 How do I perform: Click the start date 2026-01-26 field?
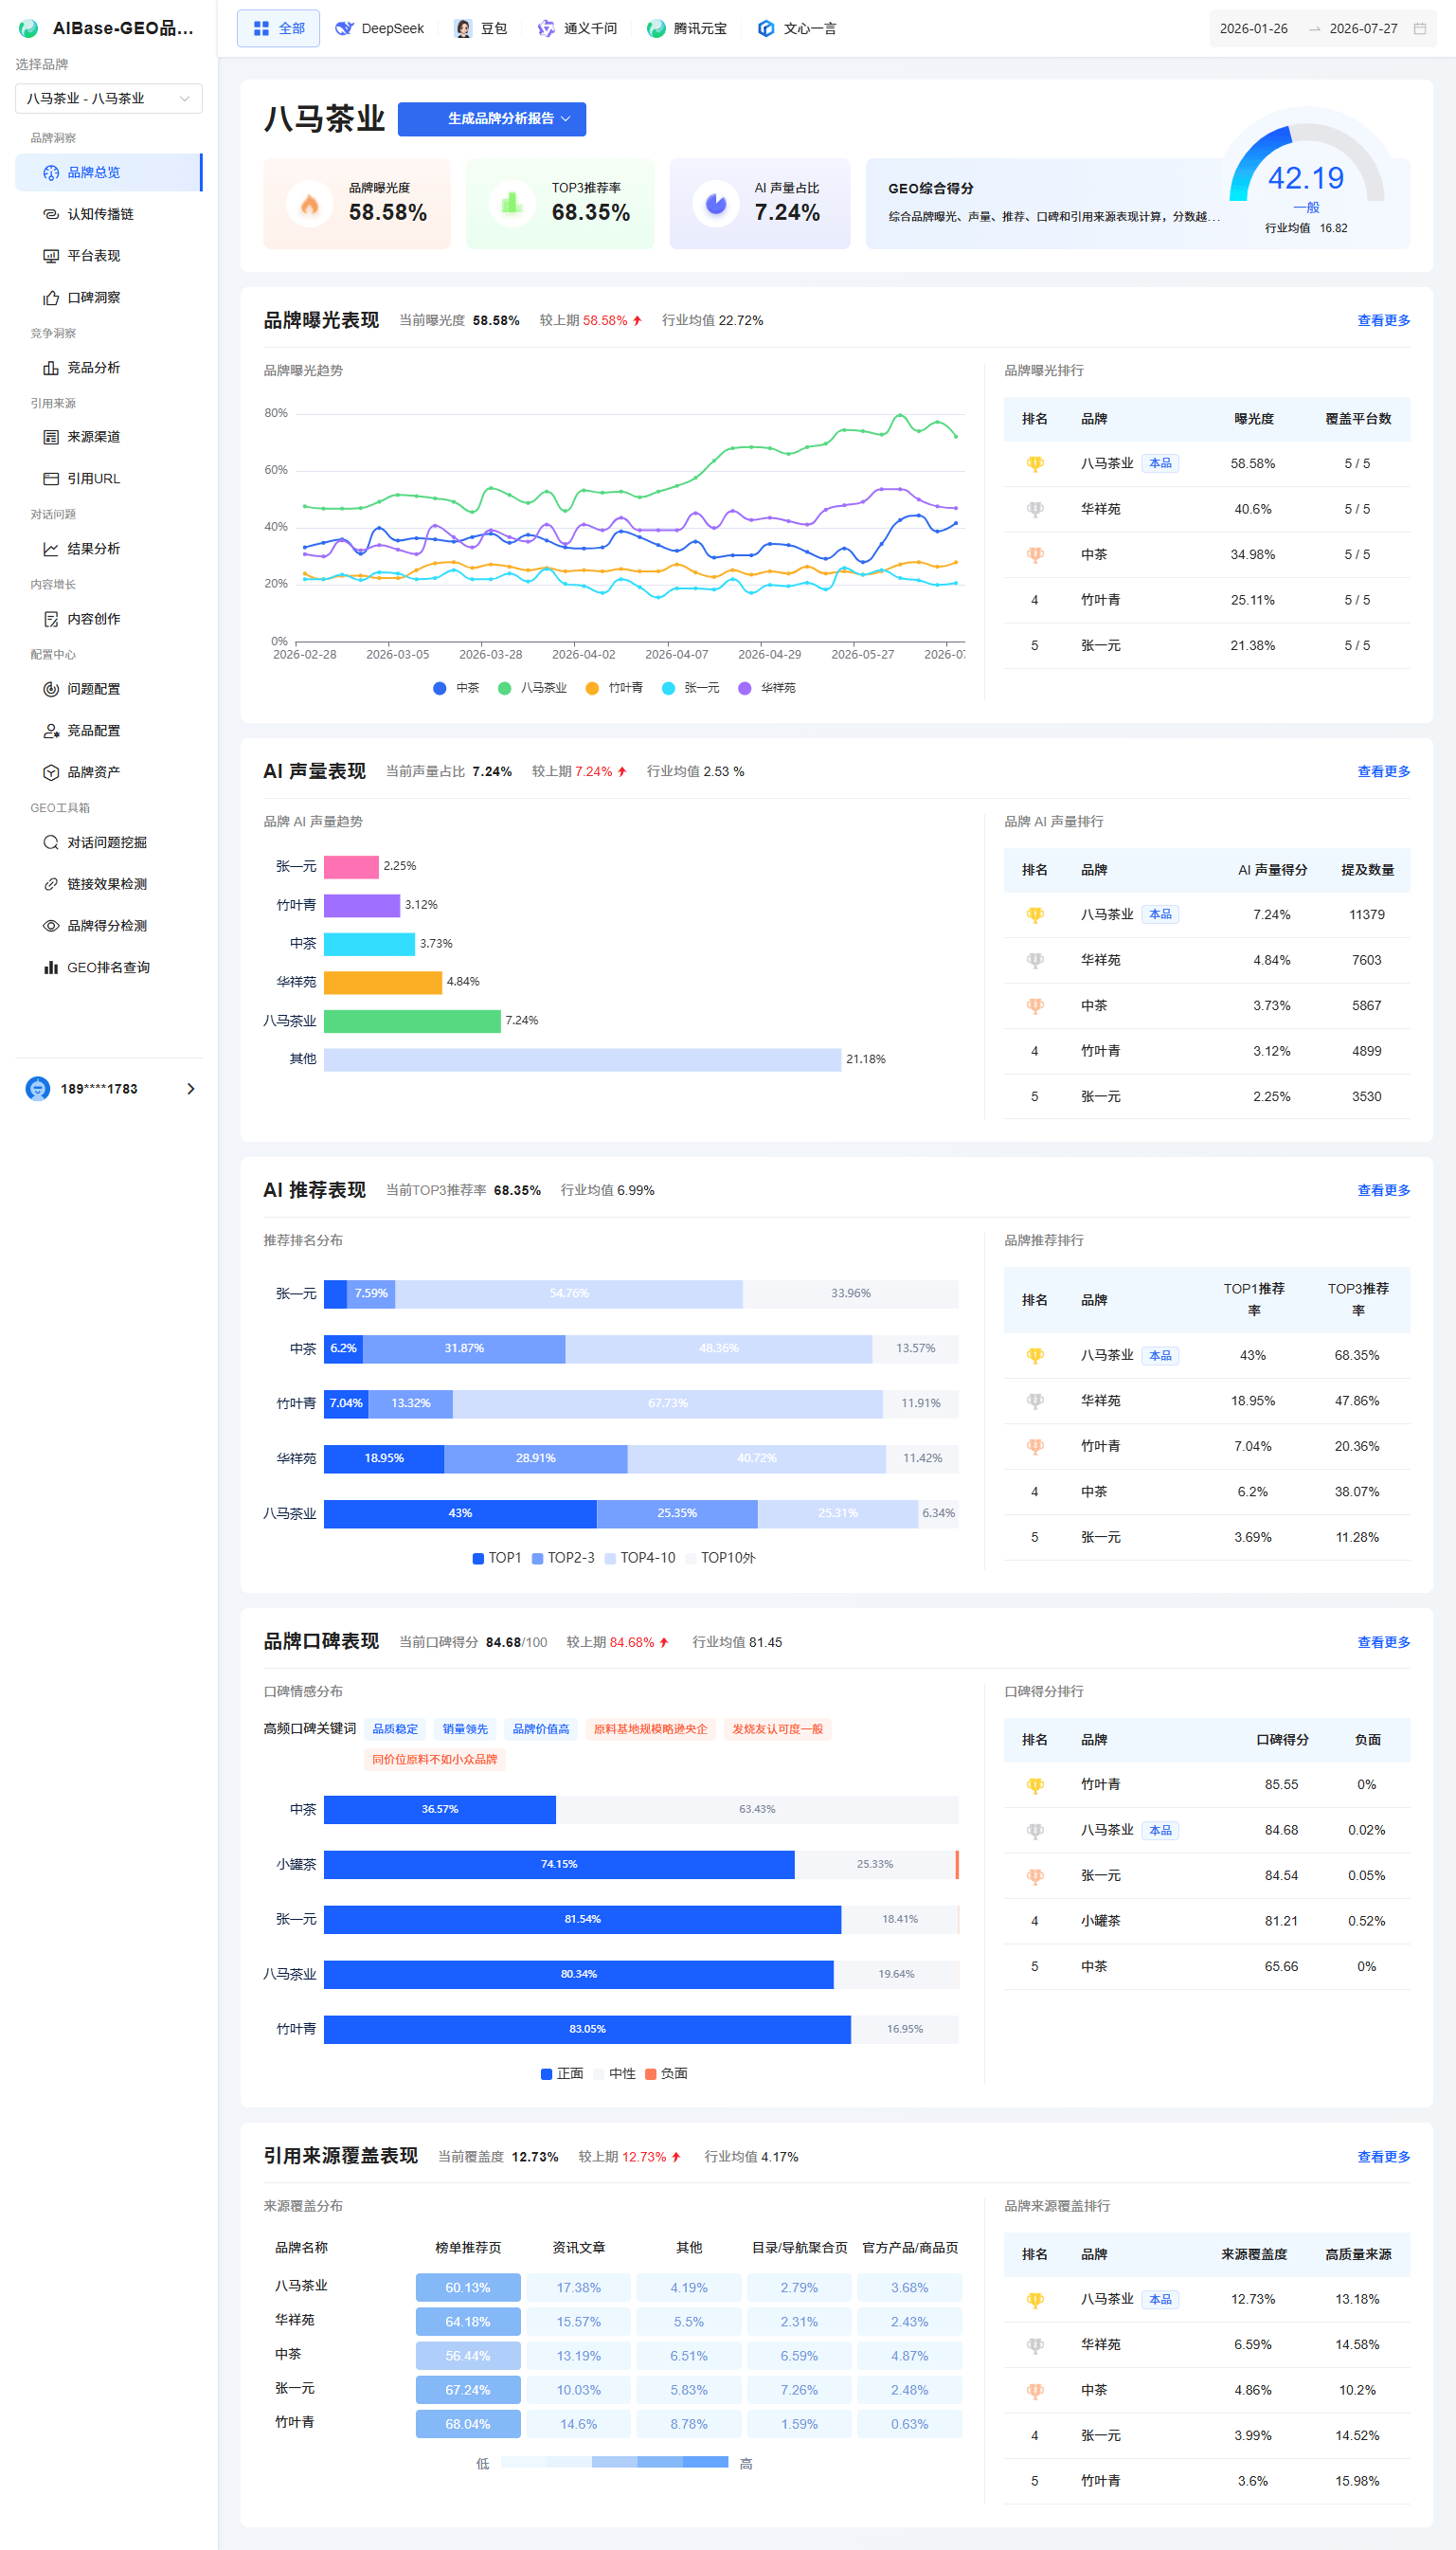pos(1254,29)
